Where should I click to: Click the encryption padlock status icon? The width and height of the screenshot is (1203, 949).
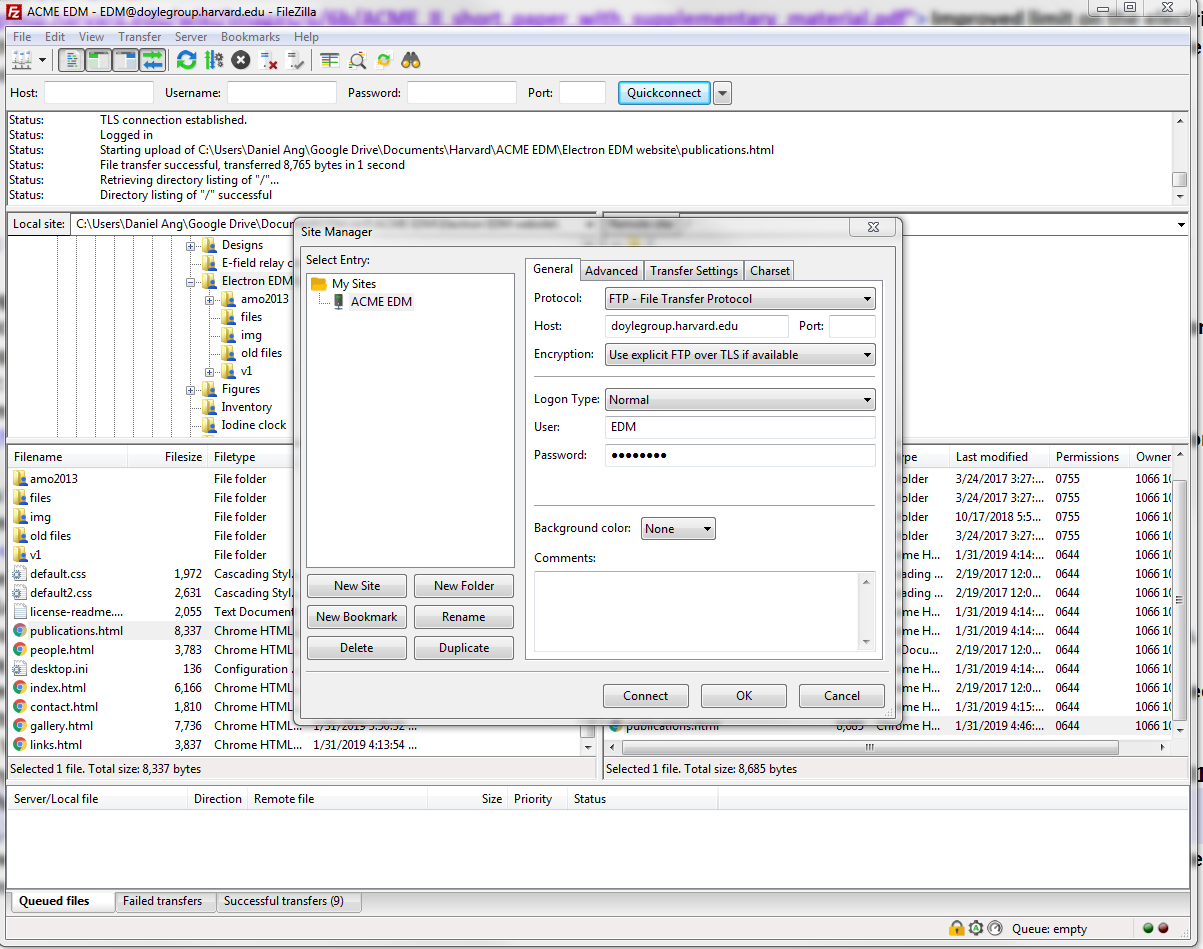point(957,928)
